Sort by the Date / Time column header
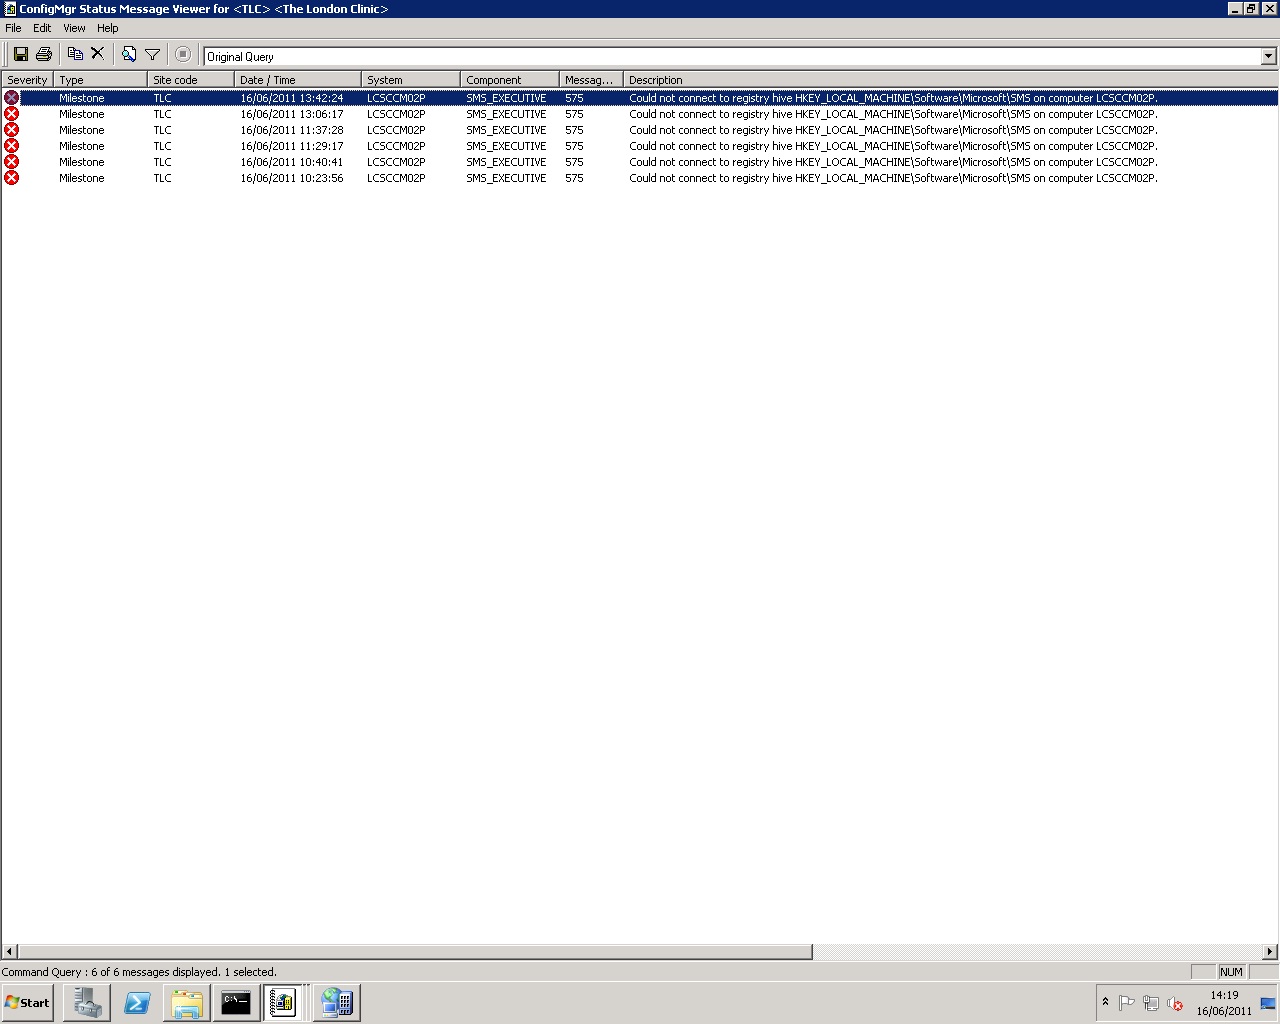Screen dimensions: 1280x1024 296,80
